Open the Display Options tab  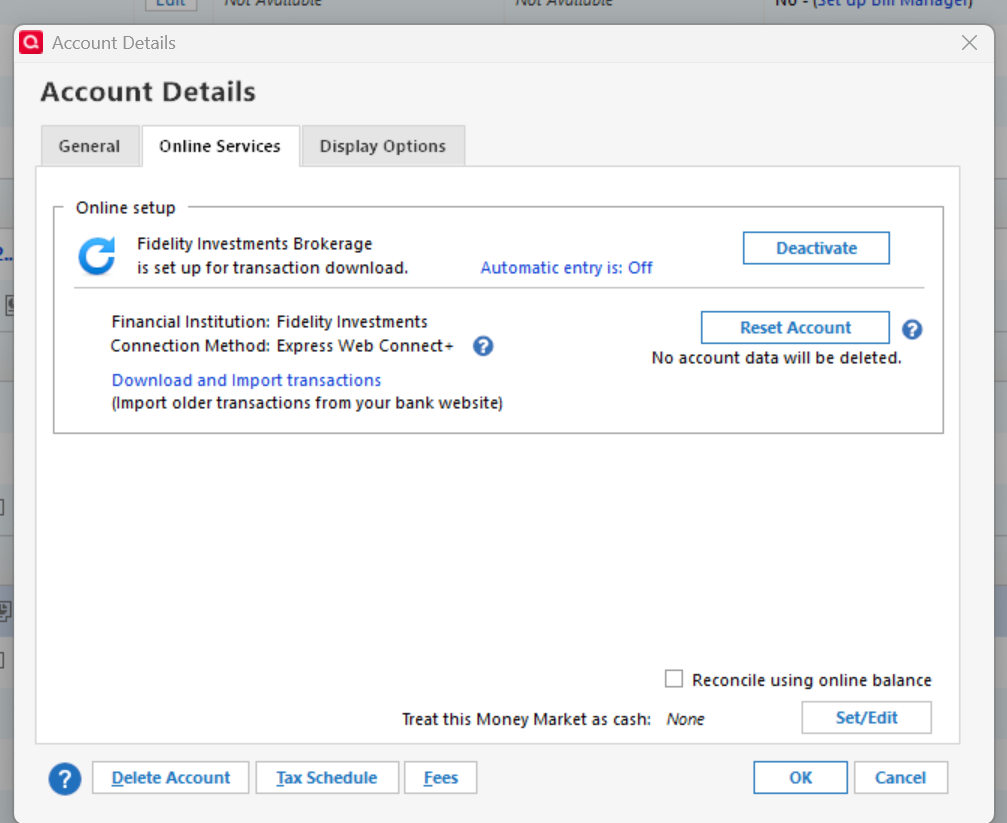point(383,146)
